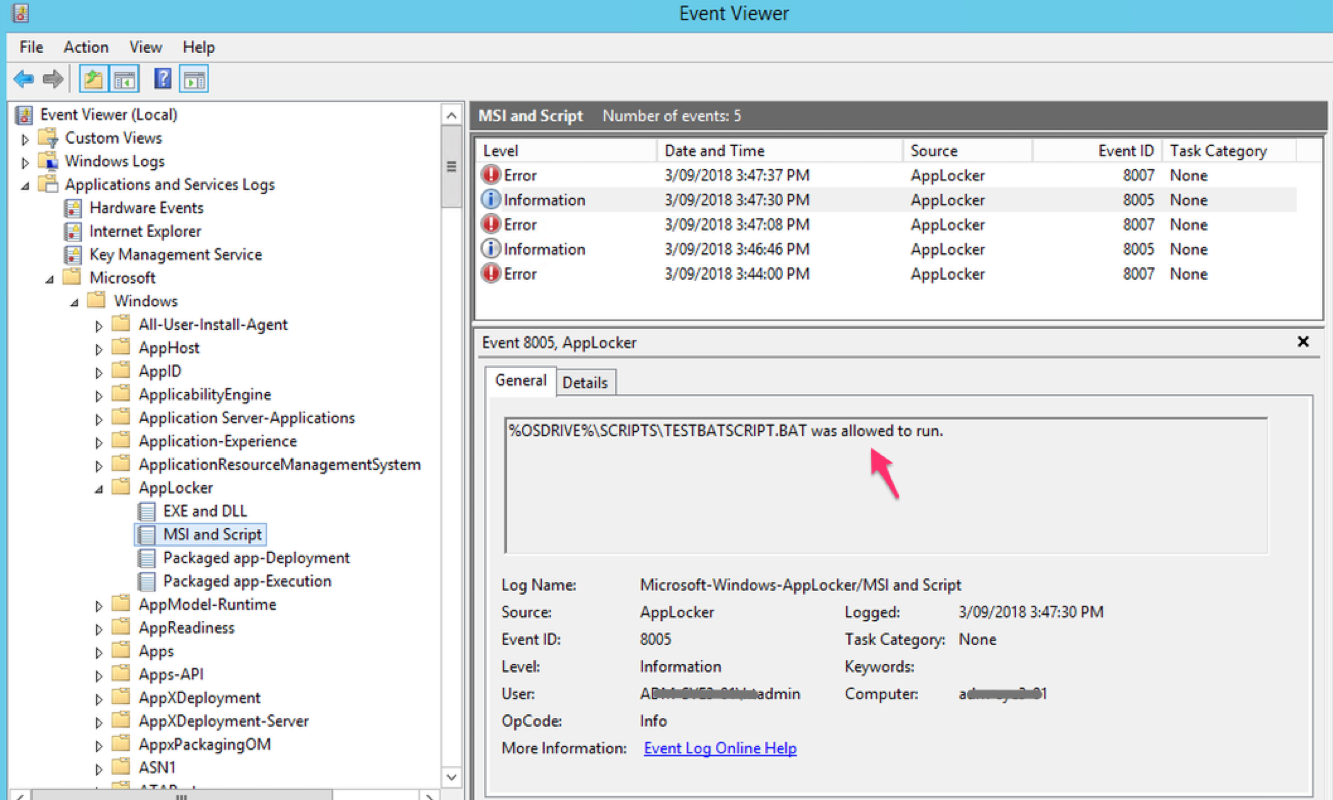Switch to the Details tab
1333x800 pixels.
(586, 382)
